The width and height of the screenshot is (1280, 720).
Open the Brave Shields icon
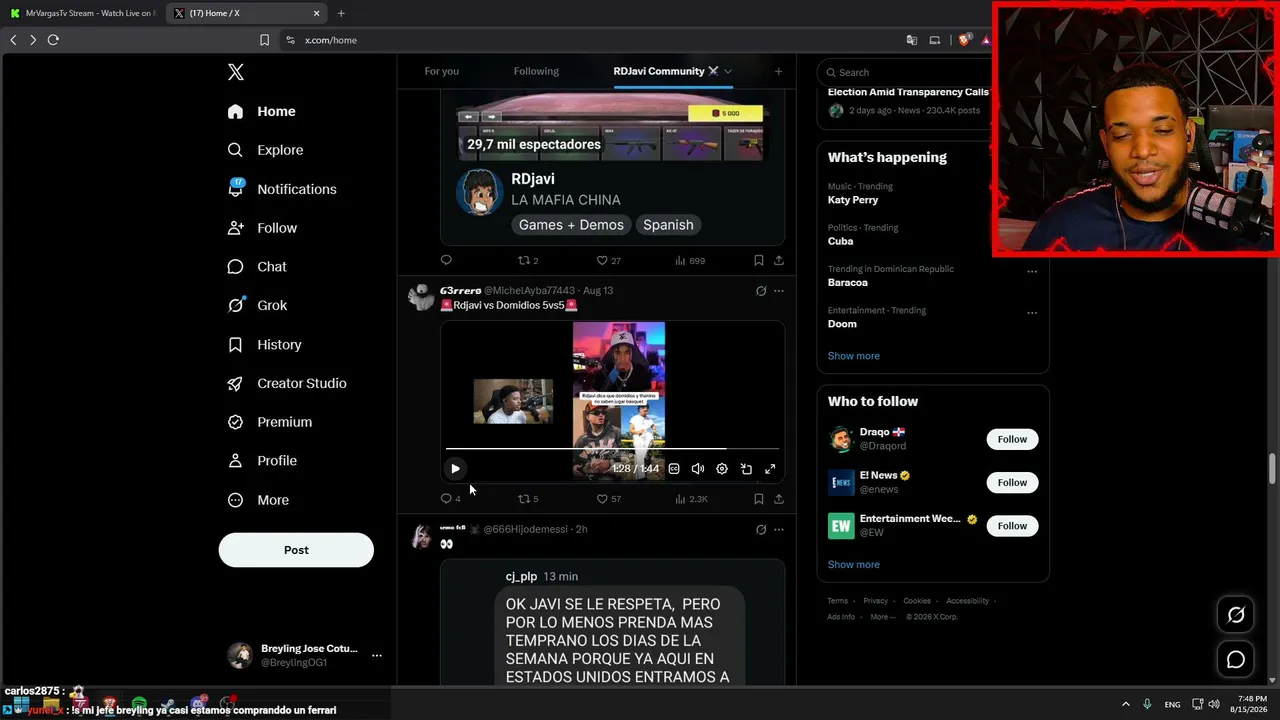point(964,40)
